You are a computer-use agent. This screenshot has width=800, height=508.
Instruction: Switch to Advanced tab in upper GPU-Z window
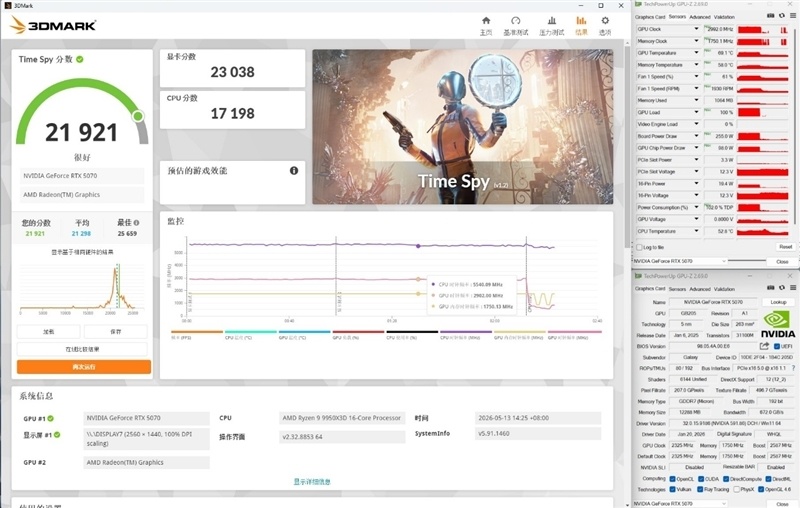click(x=699, y=17)
